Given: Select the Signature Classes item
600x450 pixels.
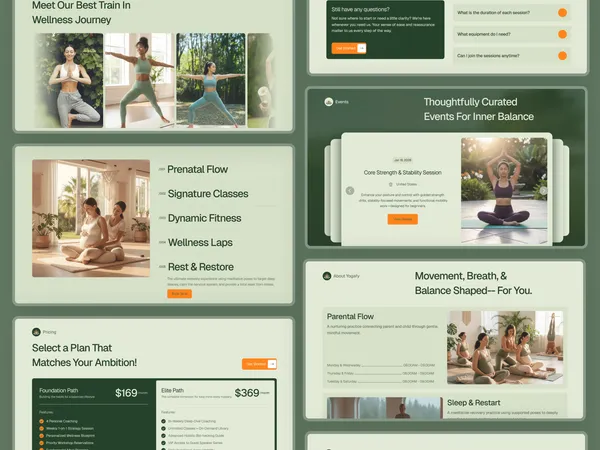Looking at the screenshot, I should point(208,194).
